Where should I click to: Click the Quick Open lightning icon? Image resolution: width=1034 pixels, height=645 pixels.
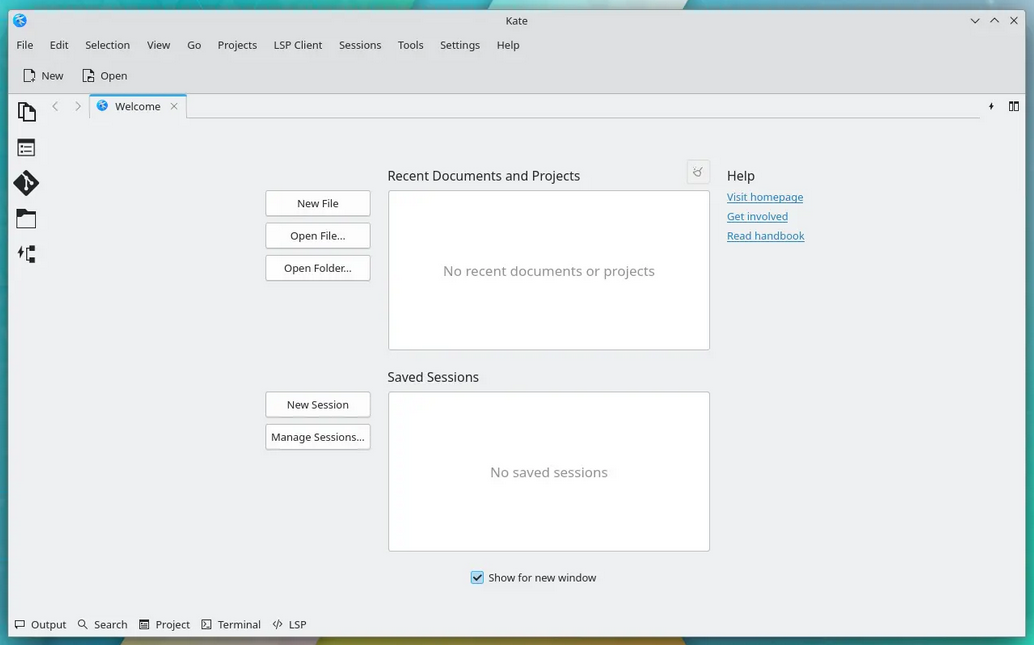(991, 106)
